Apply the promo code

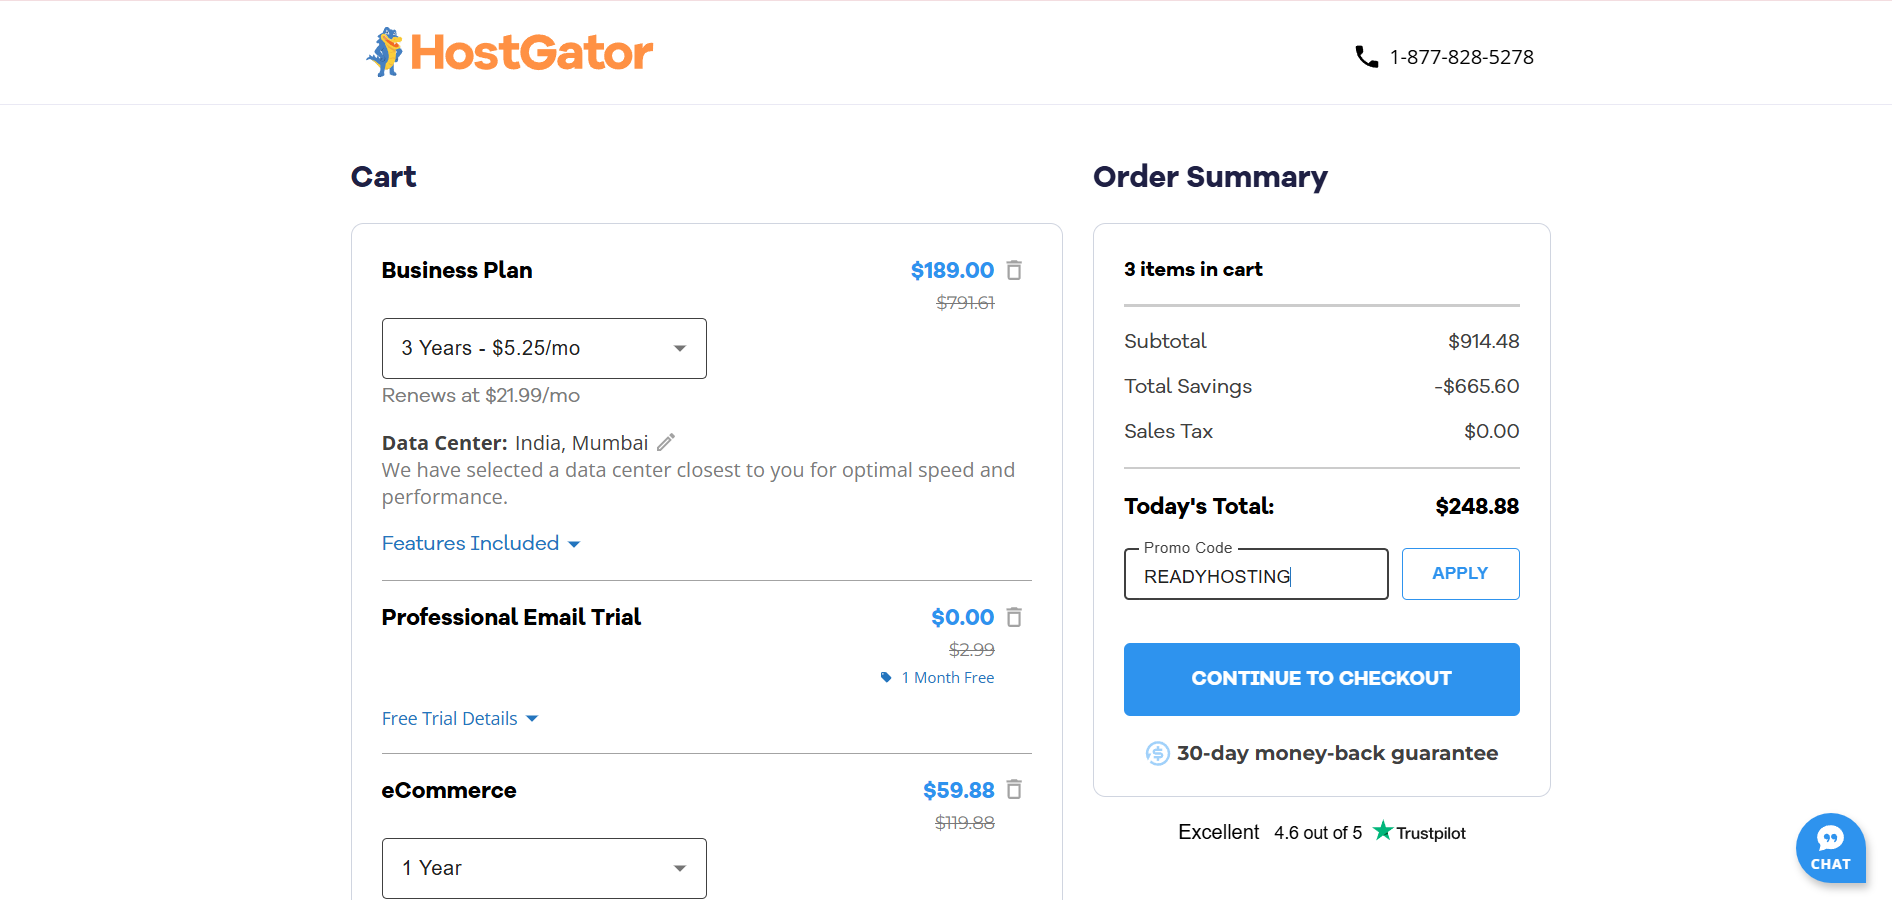pyautogui.click(x=1460, y=574)
